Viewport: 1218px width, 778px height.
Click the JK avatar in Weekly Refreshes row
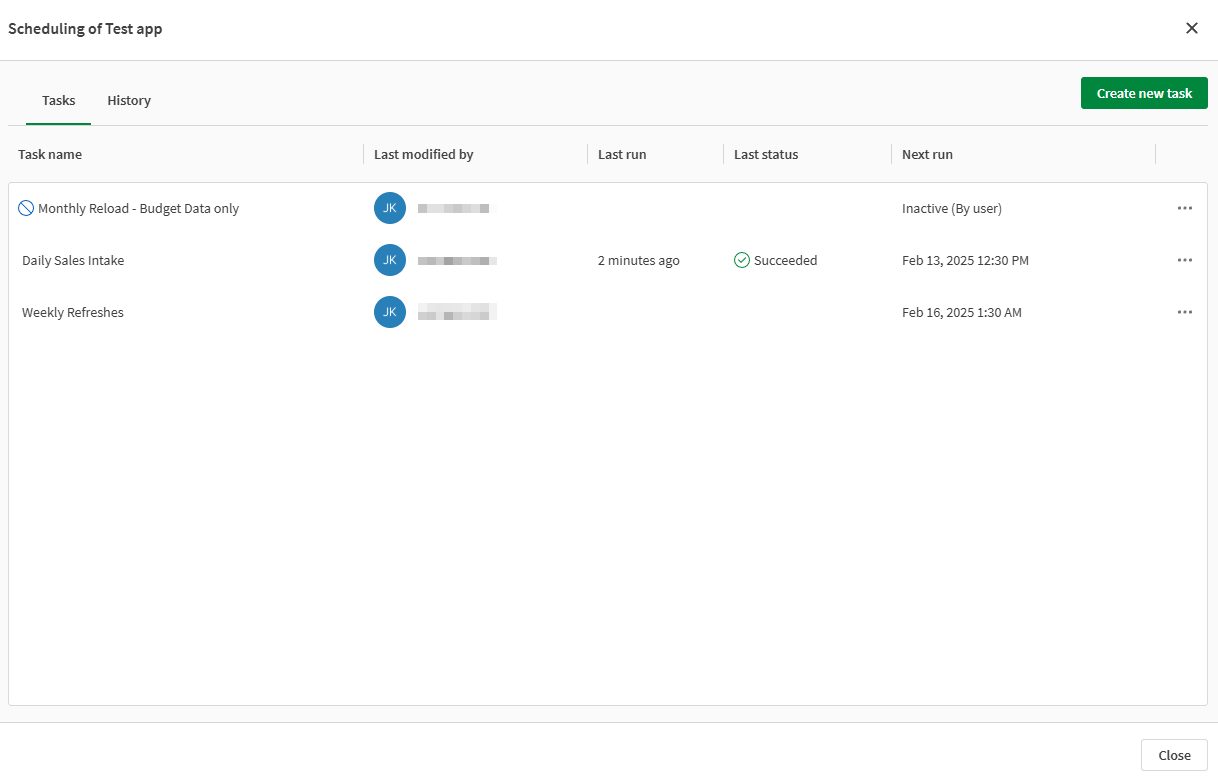(x=390, y=312)
